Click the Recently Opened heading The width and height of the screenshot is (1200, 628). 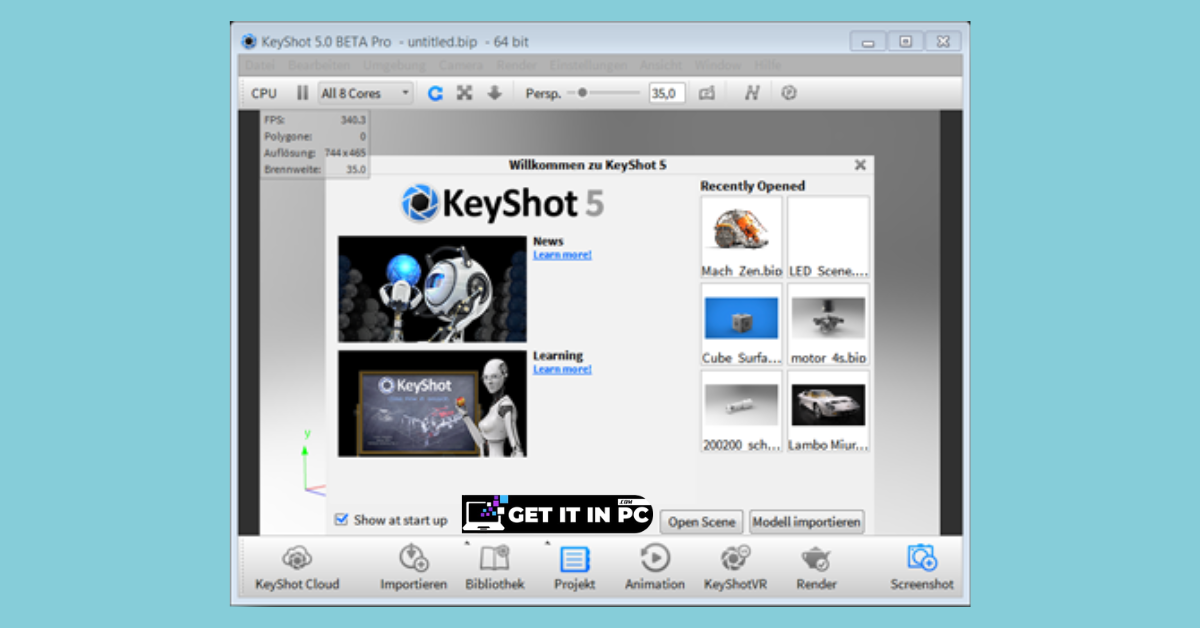(x=752, y=186)
